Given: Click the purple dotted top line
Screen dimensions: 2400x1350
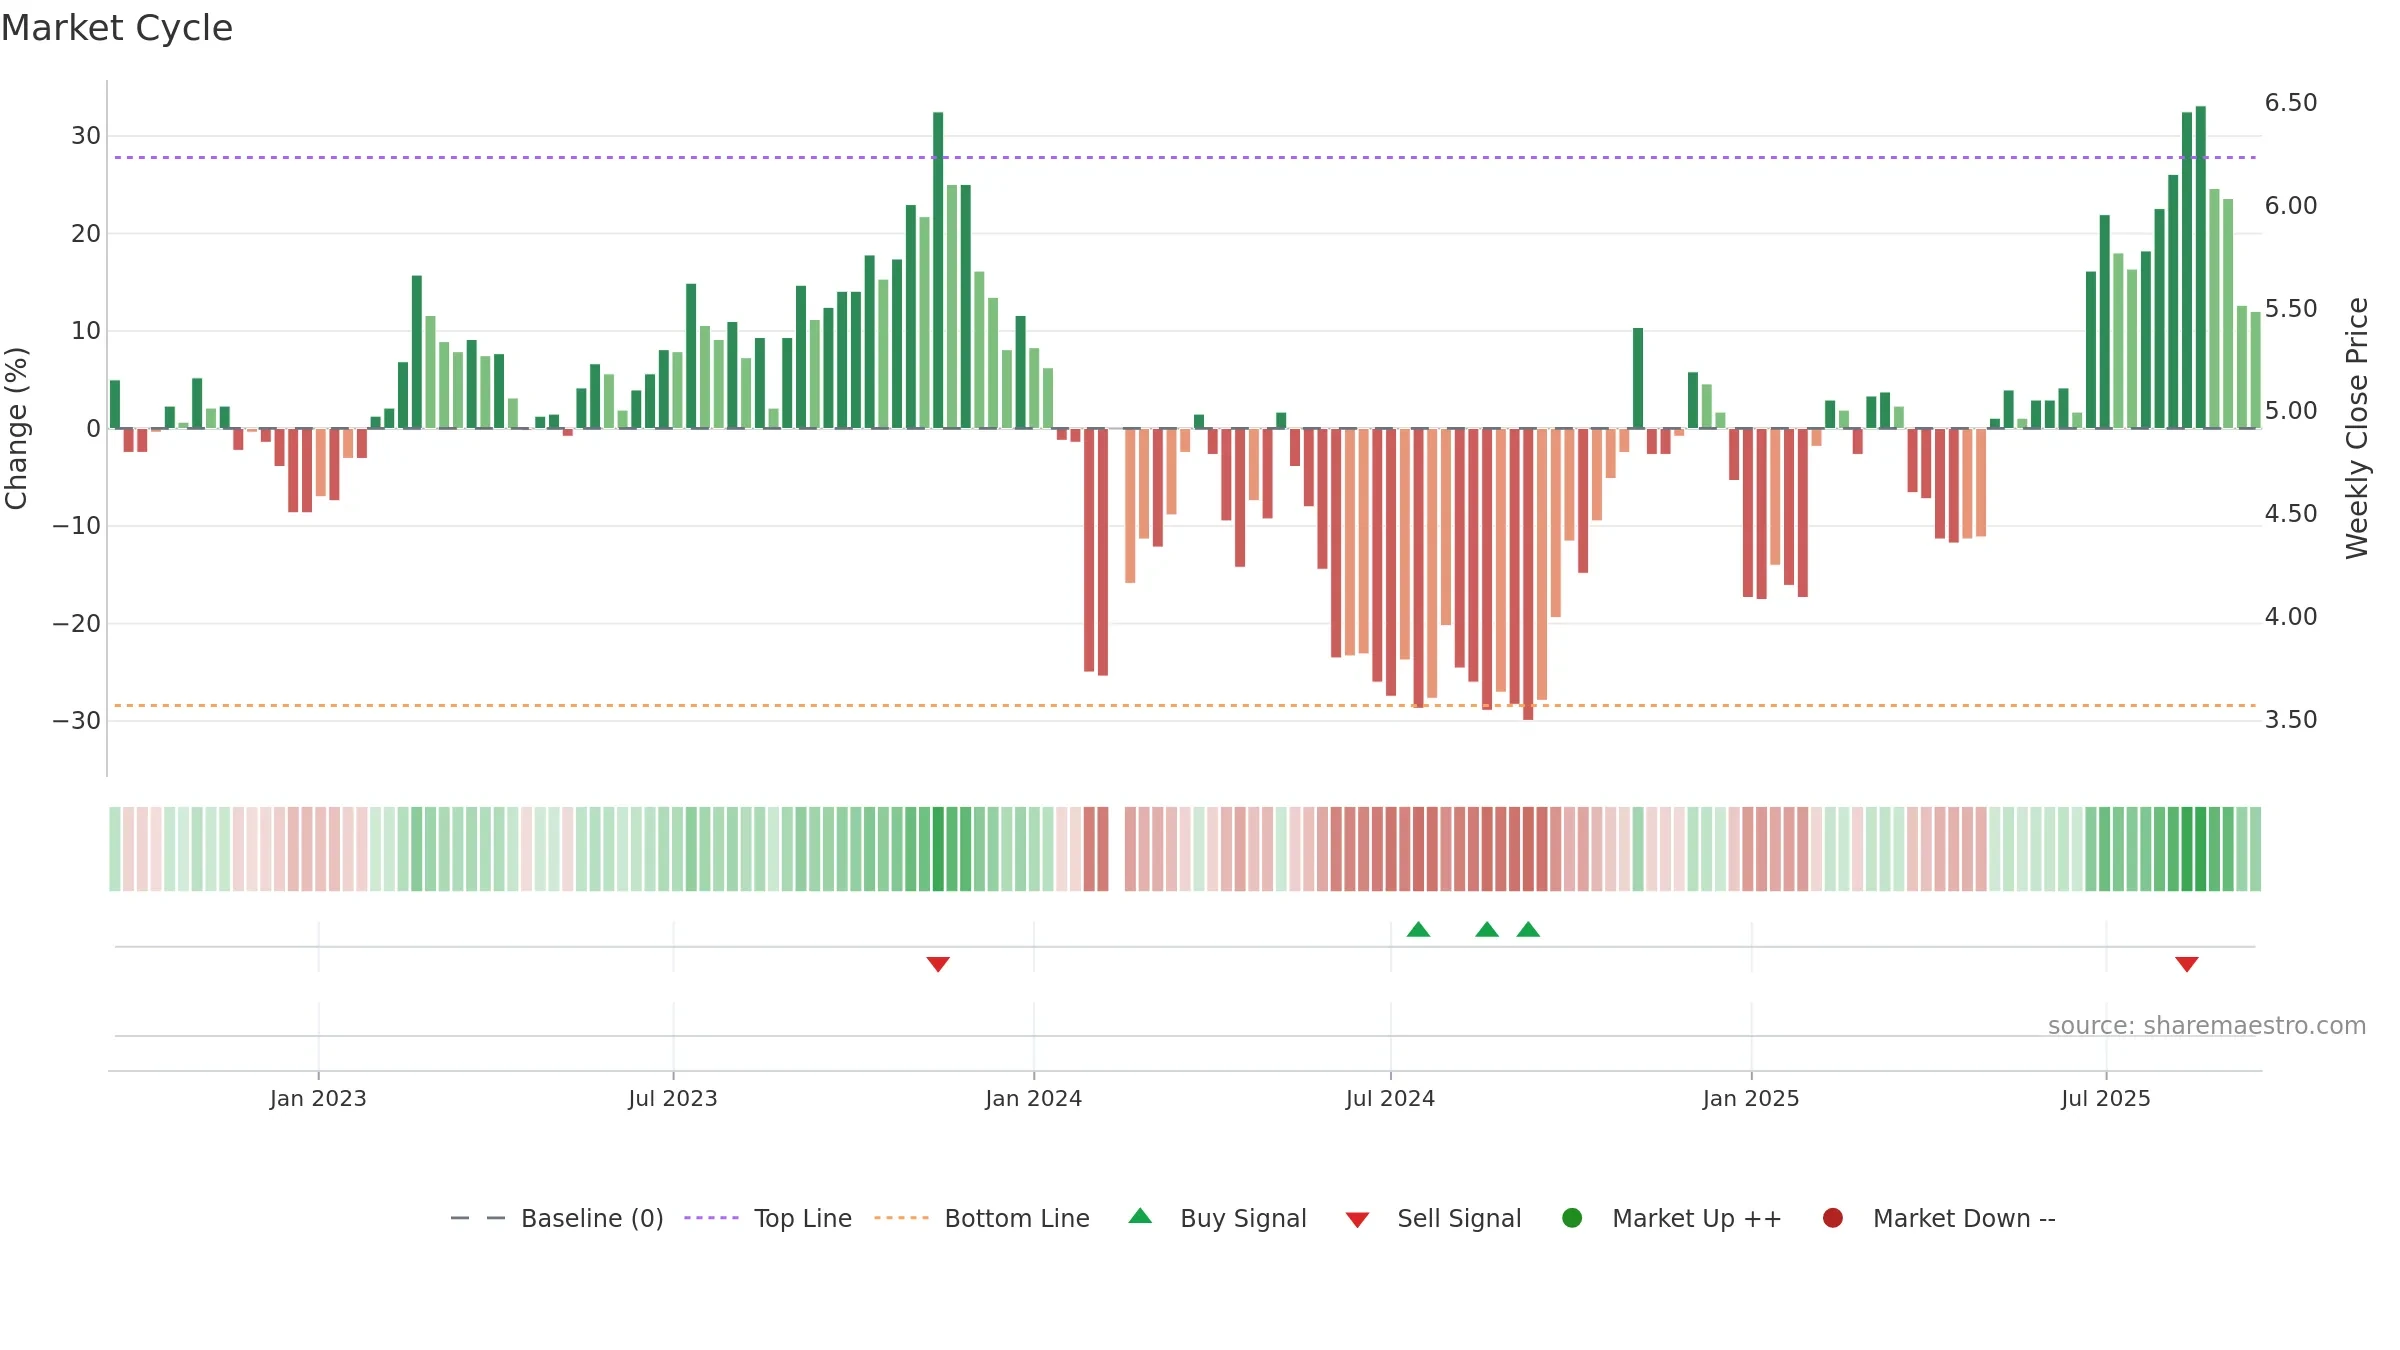Looking at the screenshot, I should pyautogui.click(x=1185, y=157).
